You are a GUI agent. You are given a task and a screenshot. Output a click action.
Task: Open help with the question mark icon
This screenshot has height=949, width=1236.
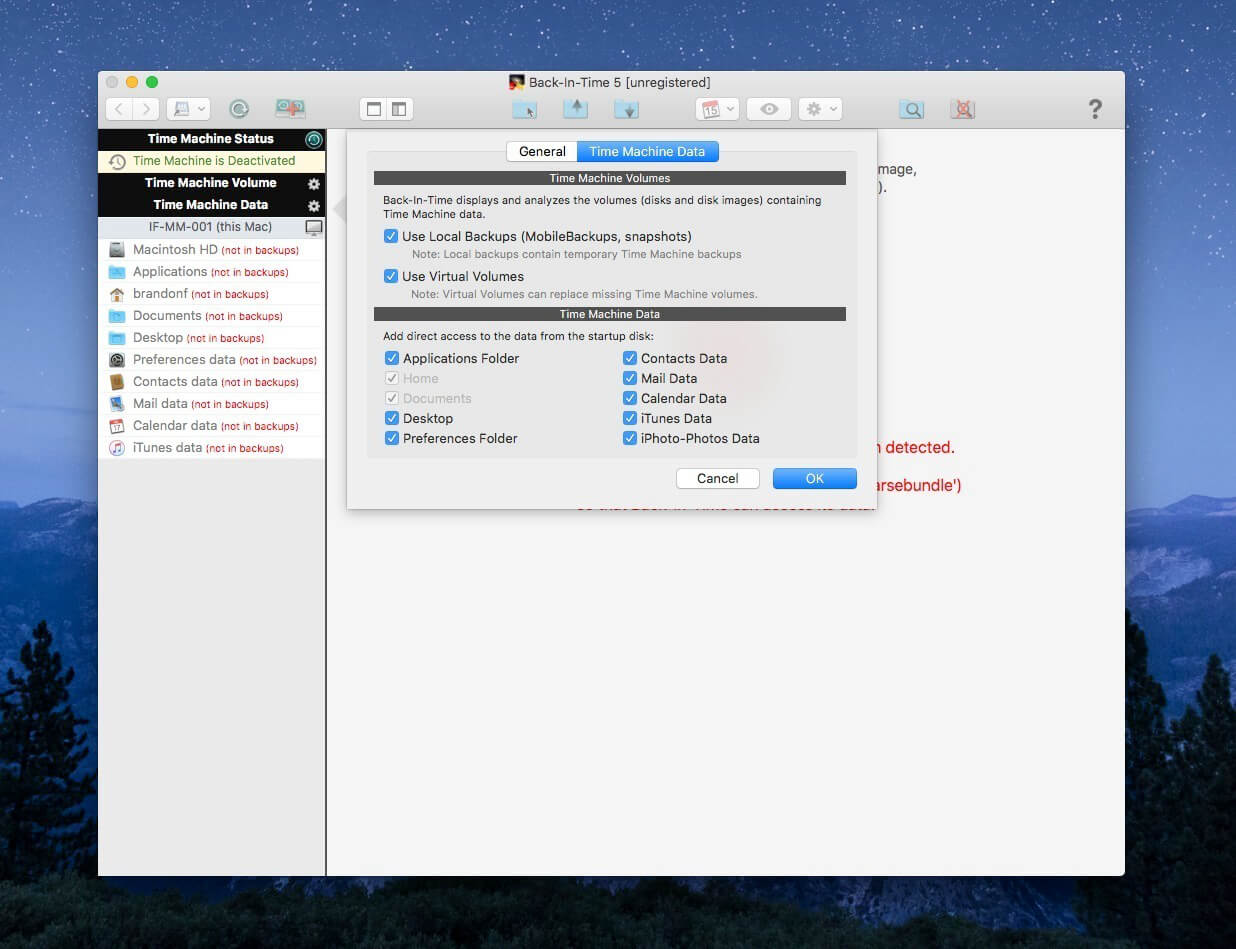(x=1095, y=109)
